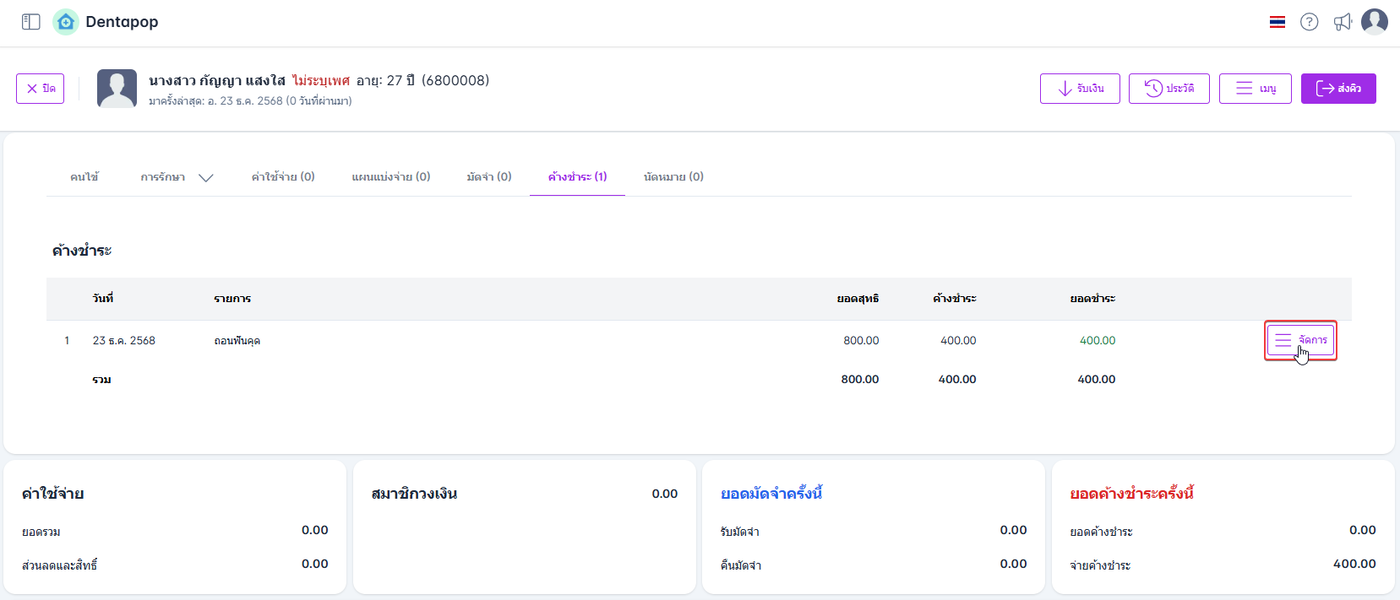Click the รับเงิน receive payment button
The height and width of the screenshot is (600, 1400).
(1079, 89)
